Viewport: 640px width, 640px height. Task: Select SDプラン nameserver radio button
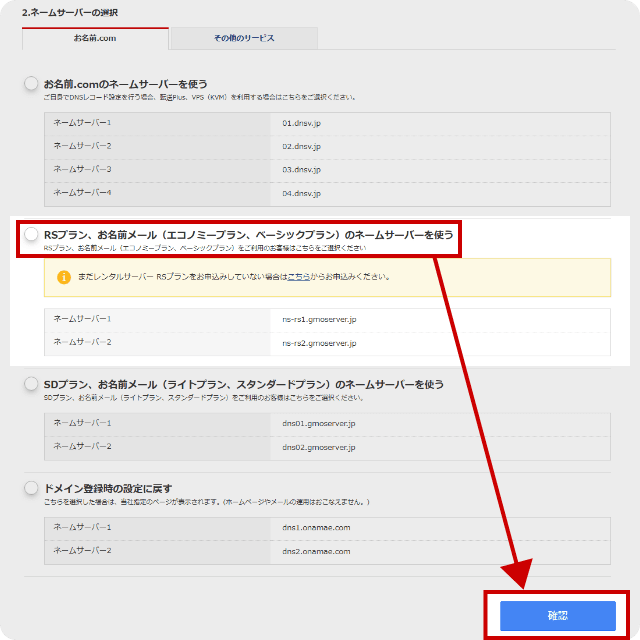tap(31, 384)
